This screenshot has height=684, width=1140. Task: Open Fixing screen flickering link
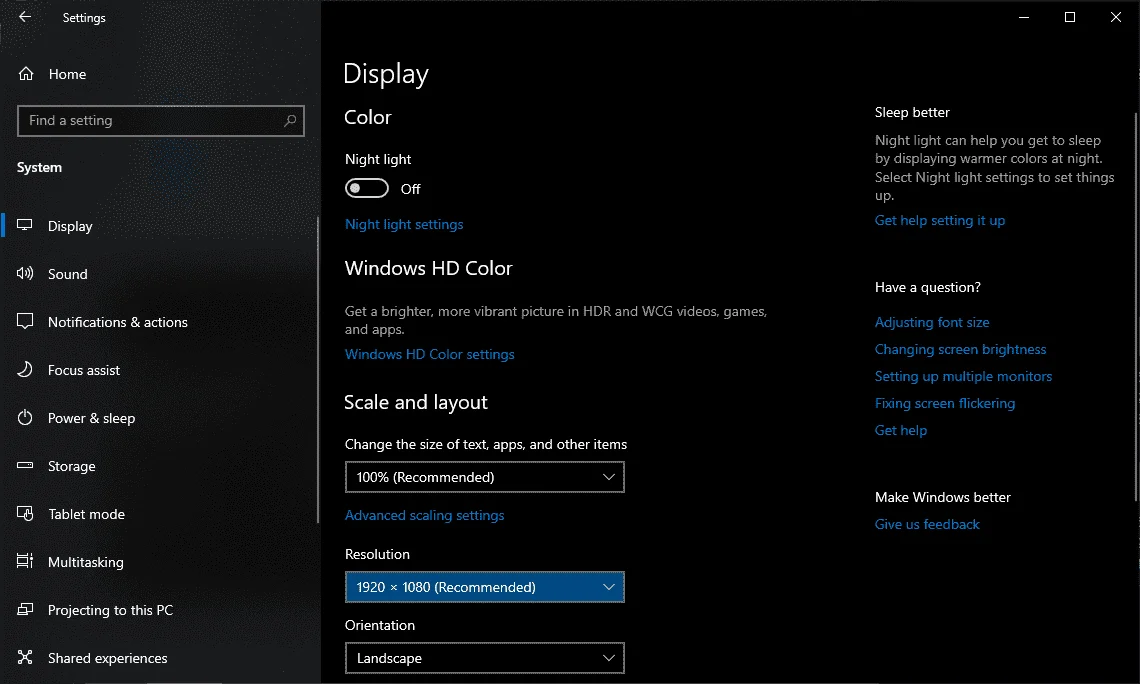pos(944,403)
